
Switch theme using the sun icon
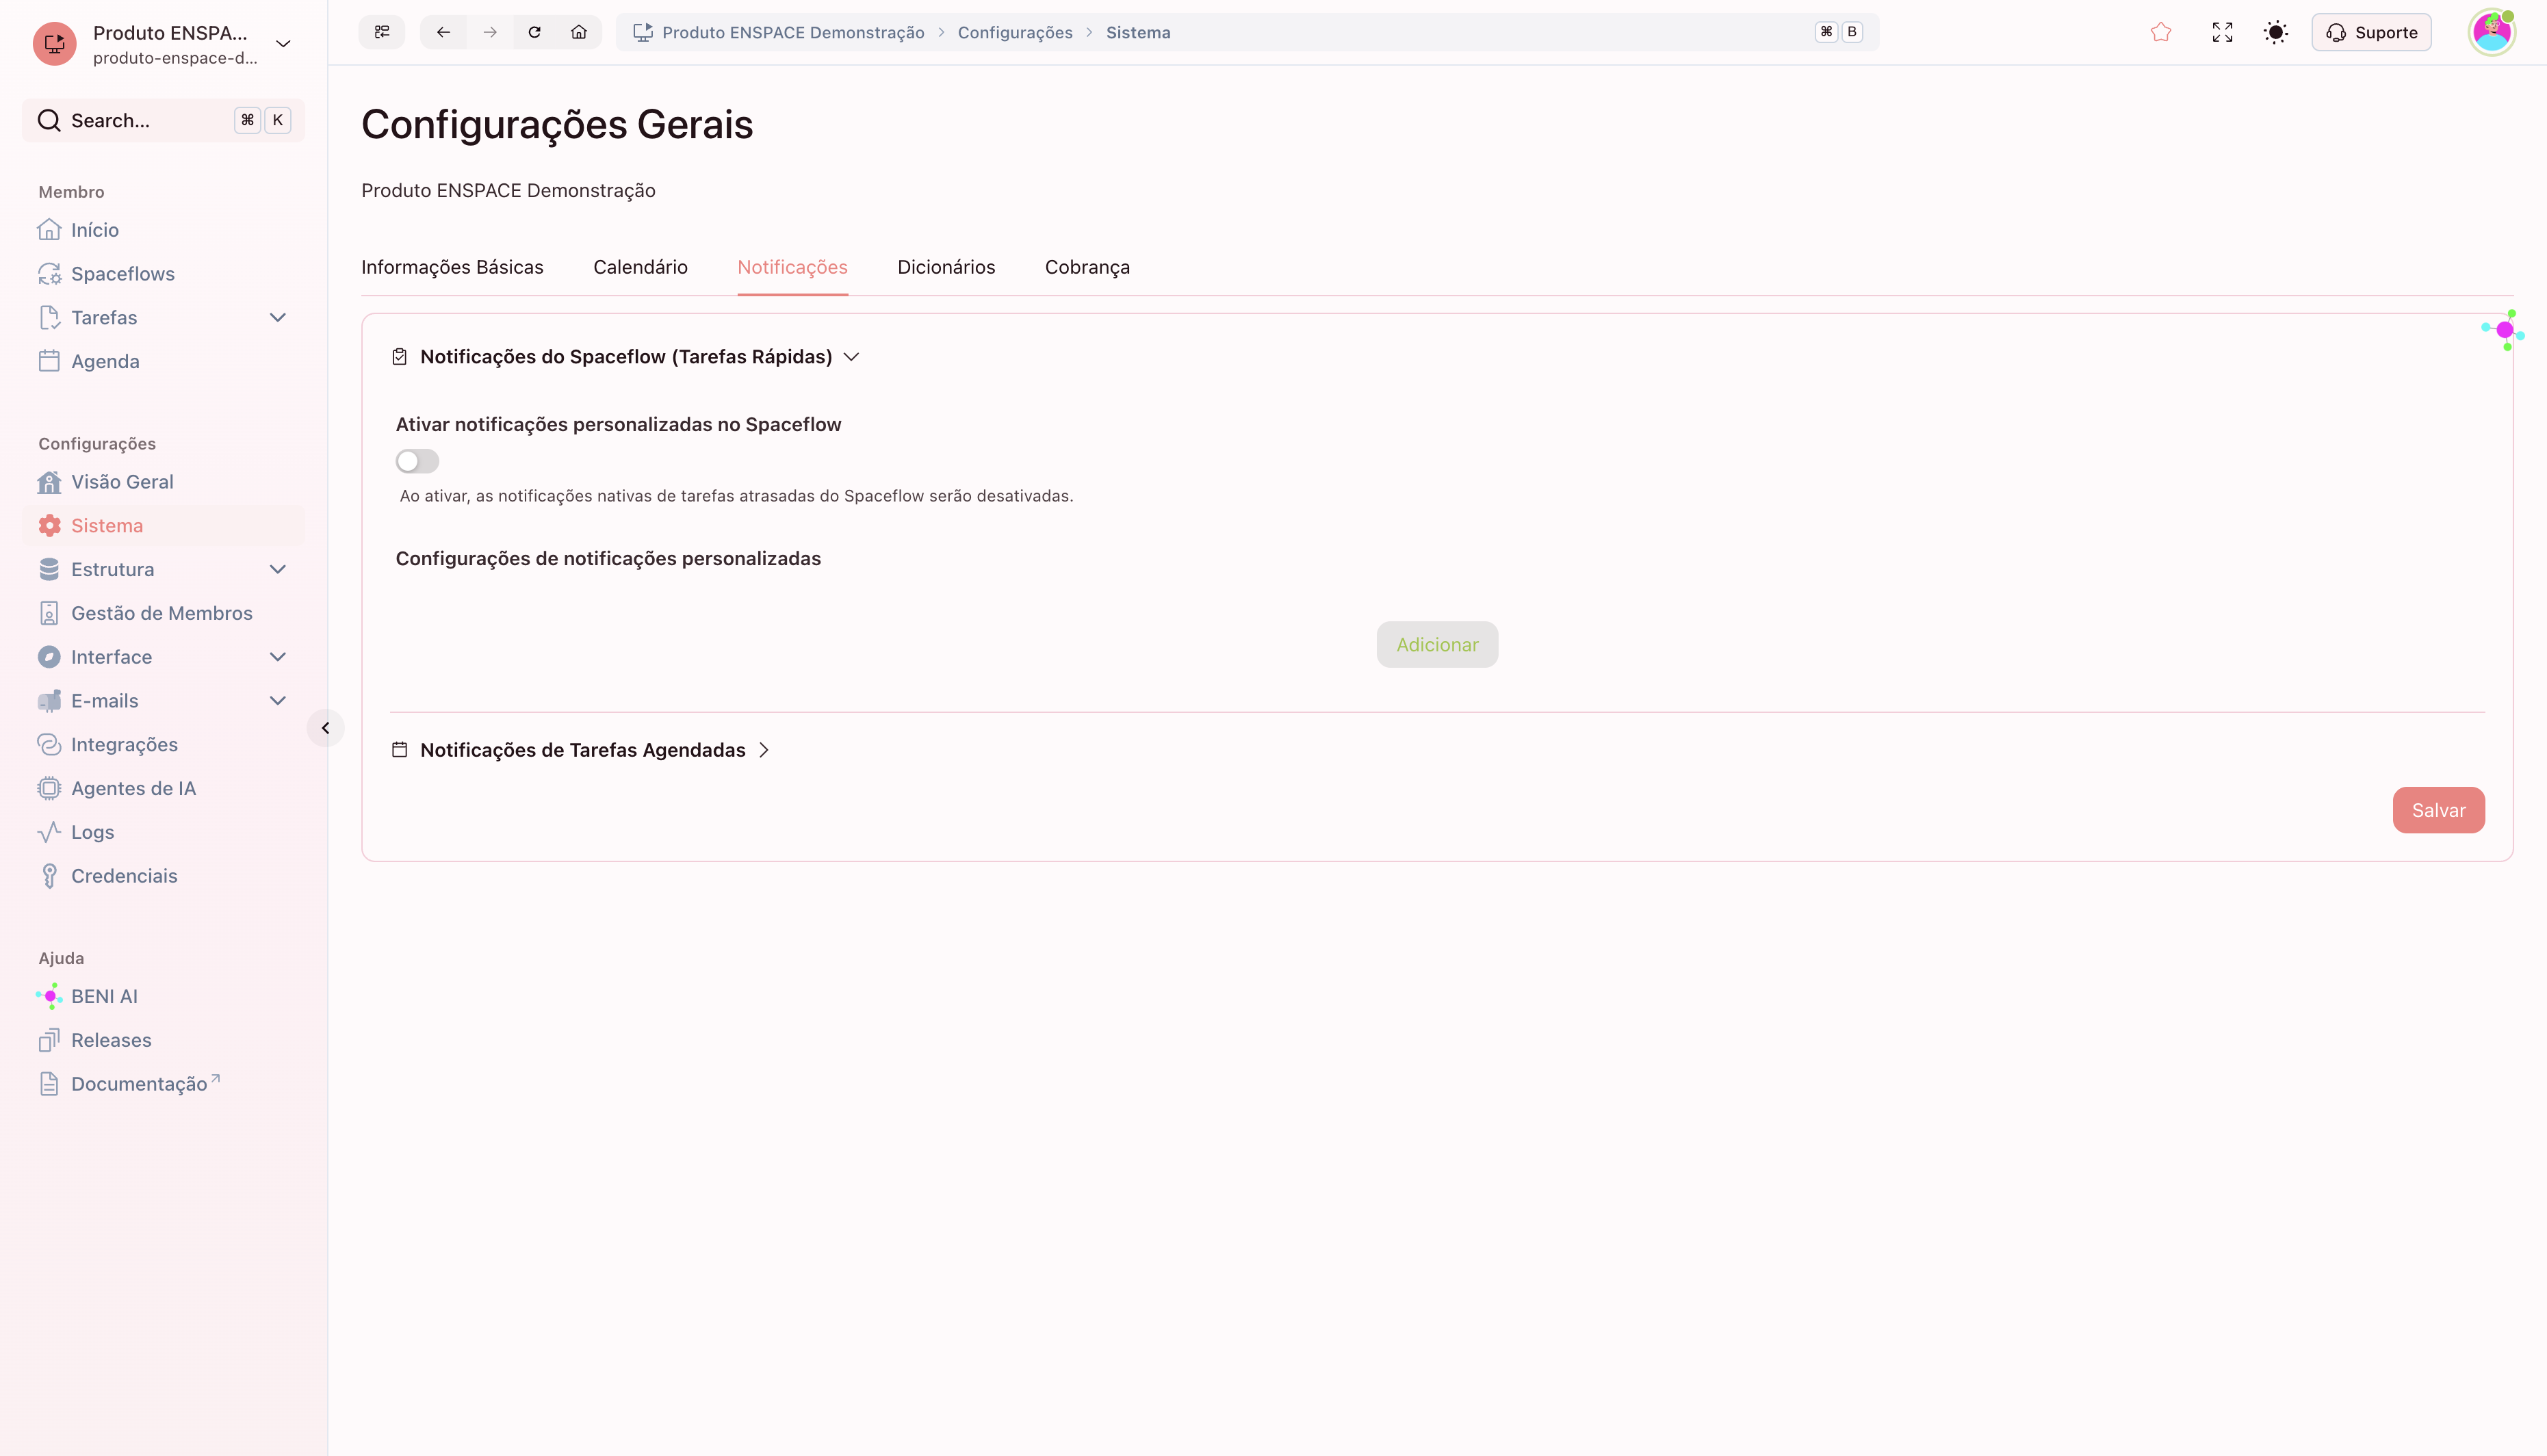pyautogui.click(x=2276, y=32)
